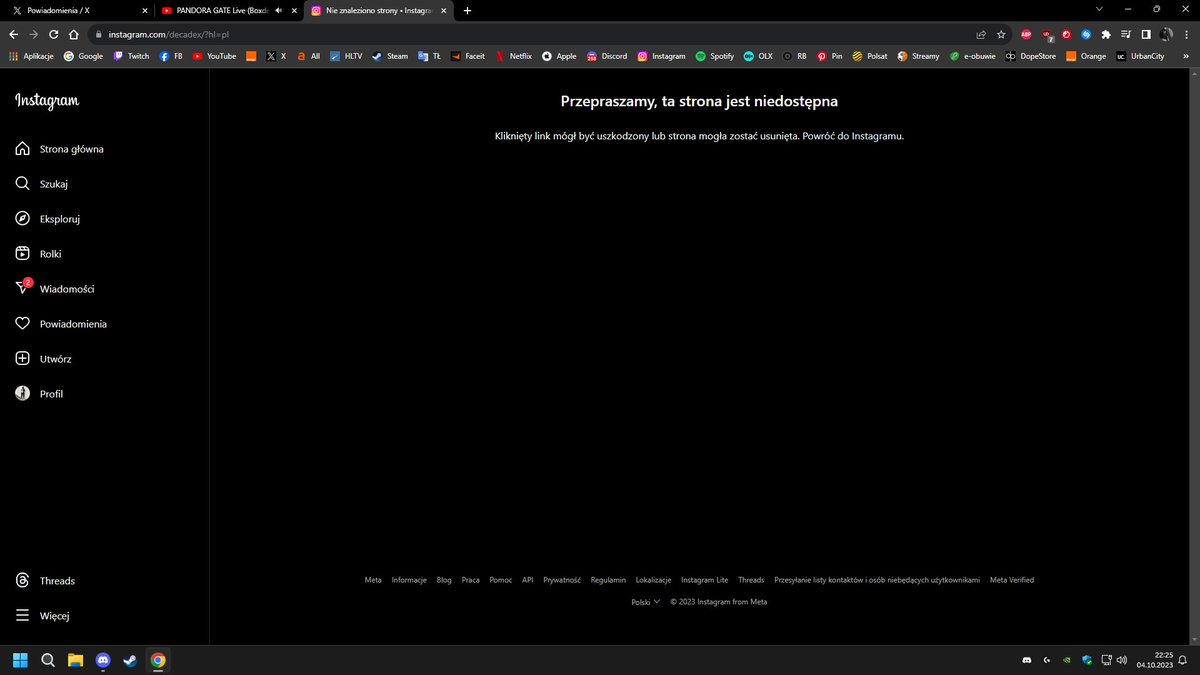Click Powróć do Instagramu link
The width and height of the screenshot is (1200, 675).
click(x=853, y=136)
